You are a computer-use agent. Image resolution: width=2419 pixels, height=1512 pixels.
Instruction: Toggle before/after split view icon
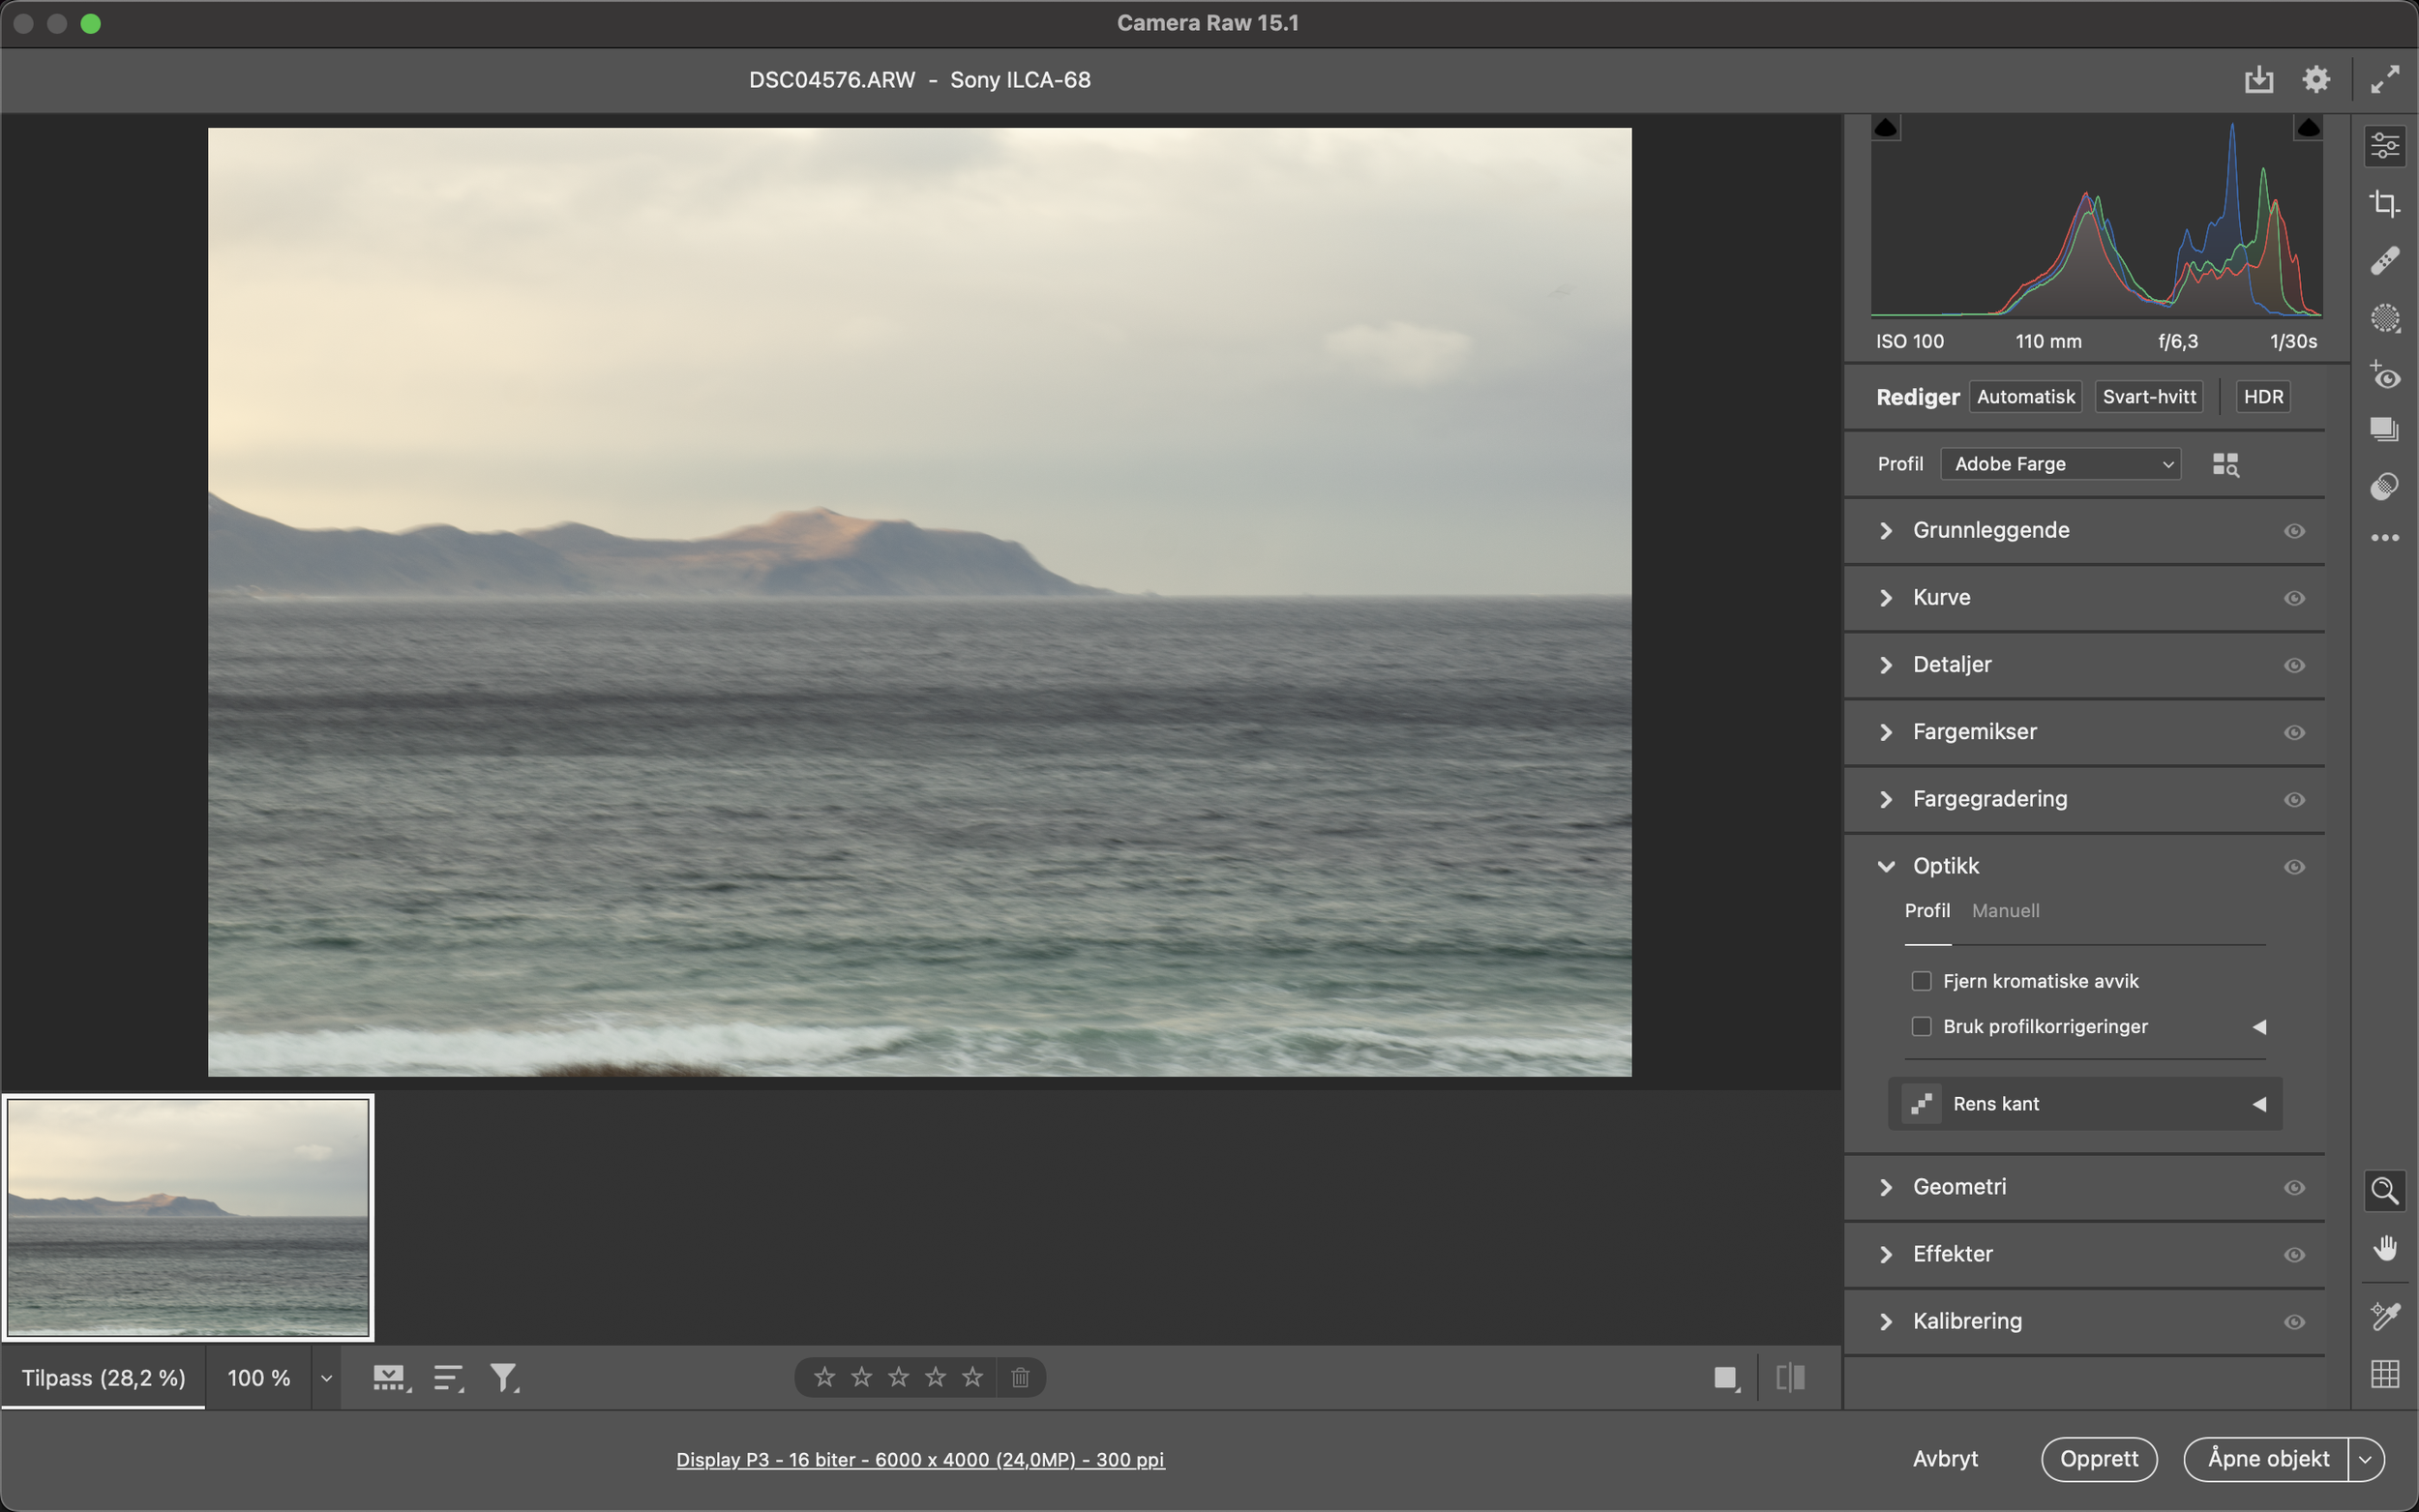(x=1790, y=1378)
